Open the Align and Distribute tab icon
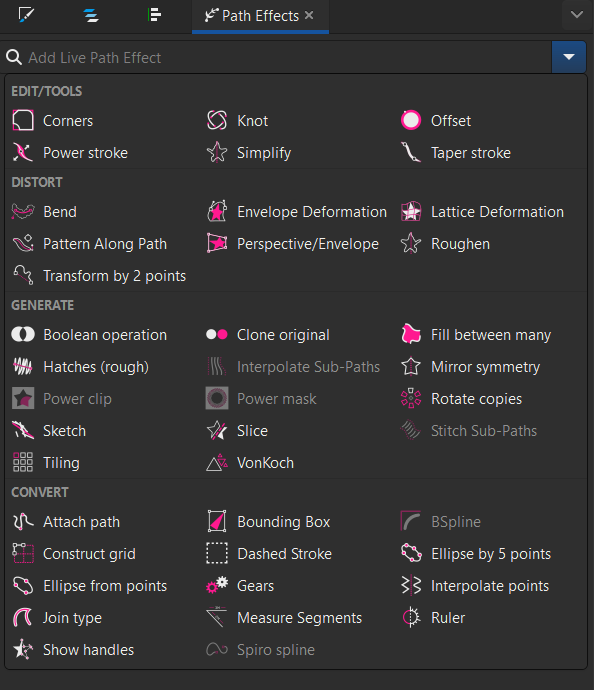Viewport: 594px width, 690px height. click(154, 15)
